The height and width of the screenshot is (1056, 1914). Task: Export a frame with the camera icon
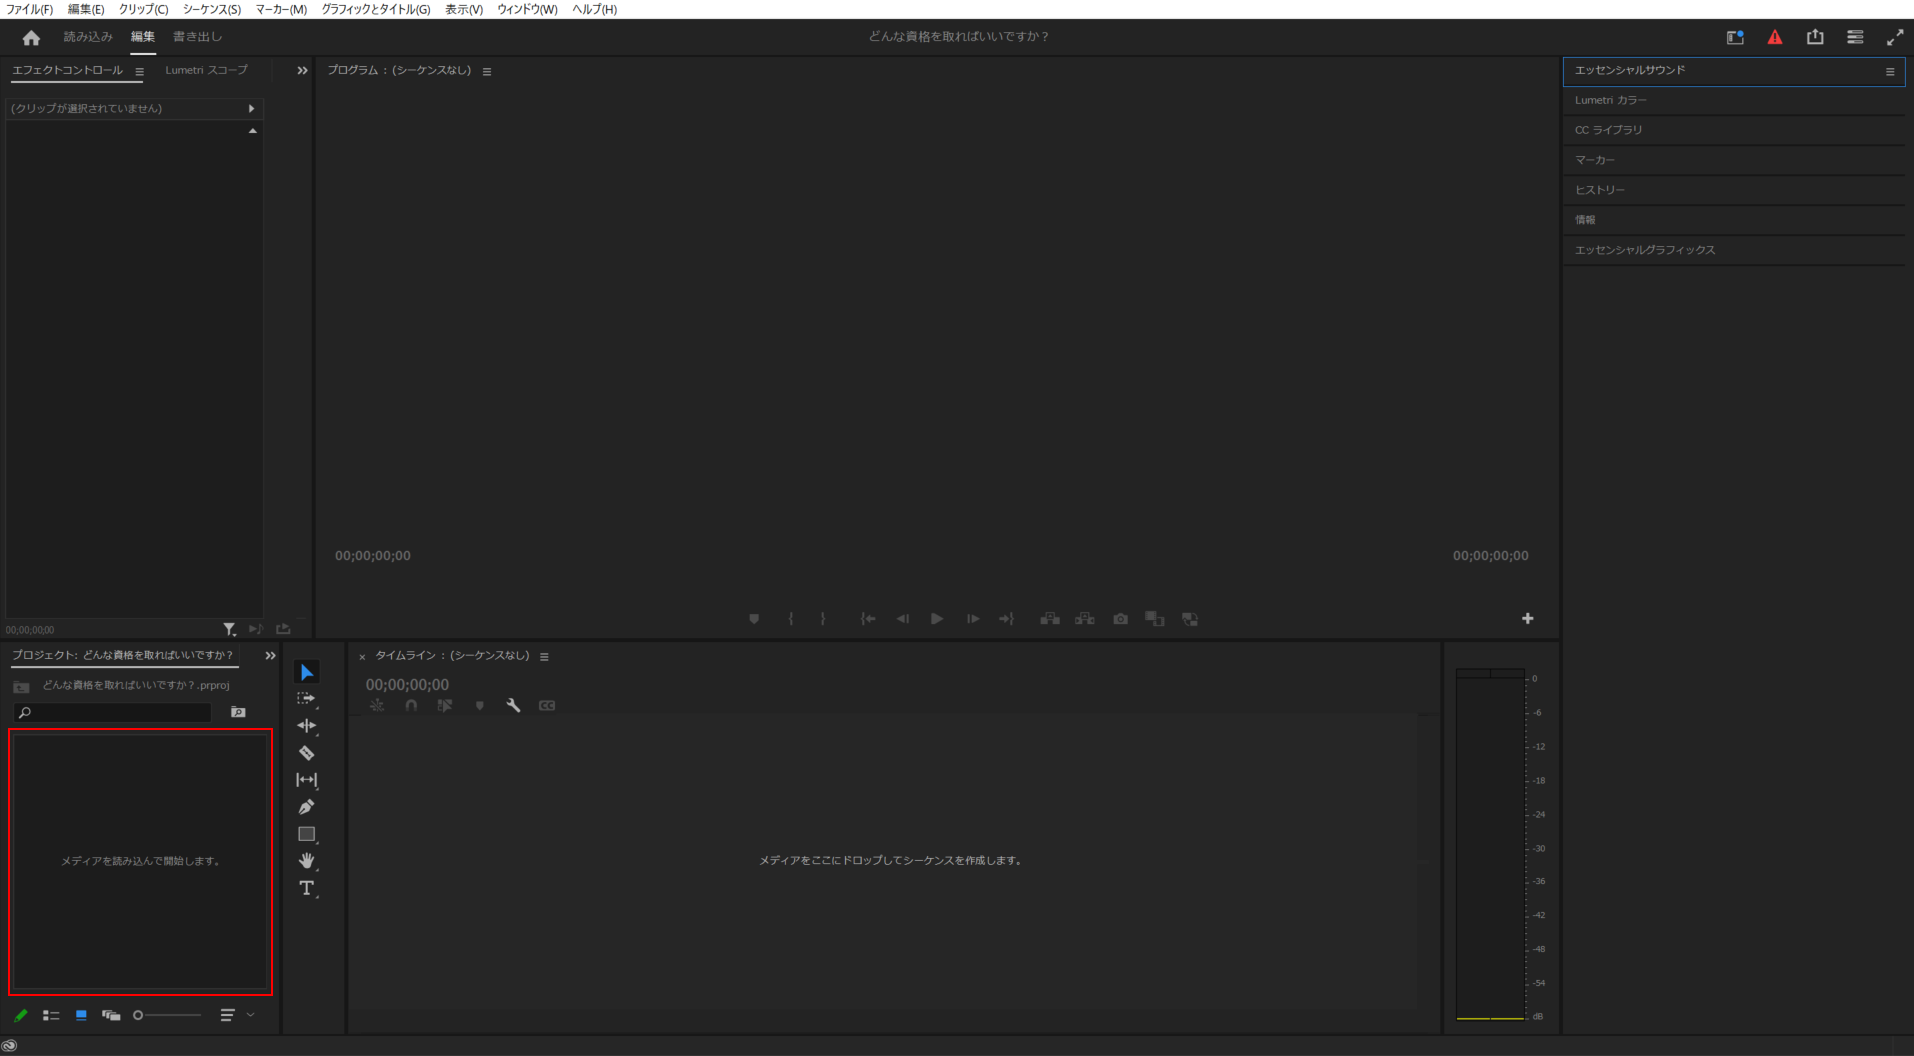(x=1121, y=619)
